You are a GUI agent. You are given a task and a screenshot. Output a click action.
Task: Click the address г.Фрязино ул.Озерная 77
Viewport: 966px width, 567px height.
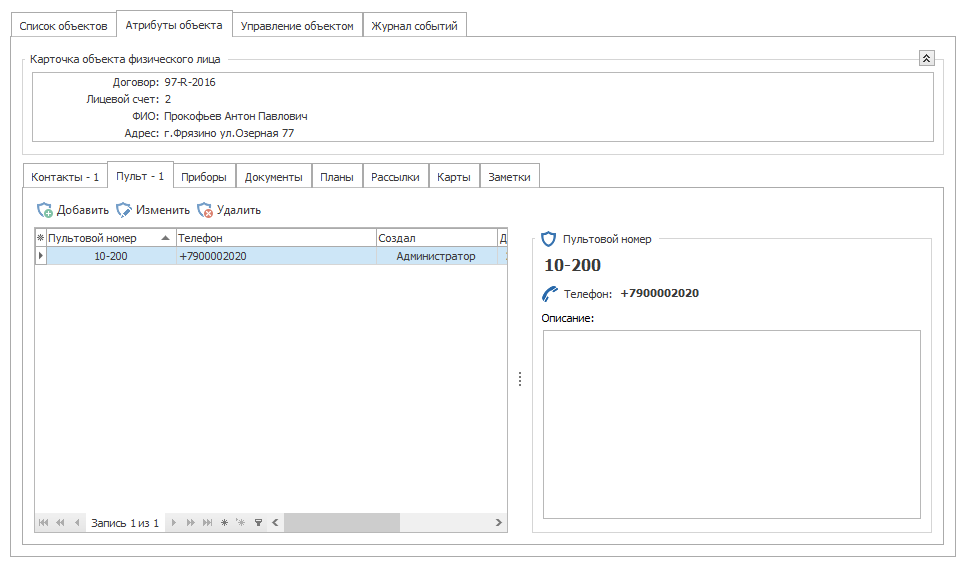click(x=229, y=133)
